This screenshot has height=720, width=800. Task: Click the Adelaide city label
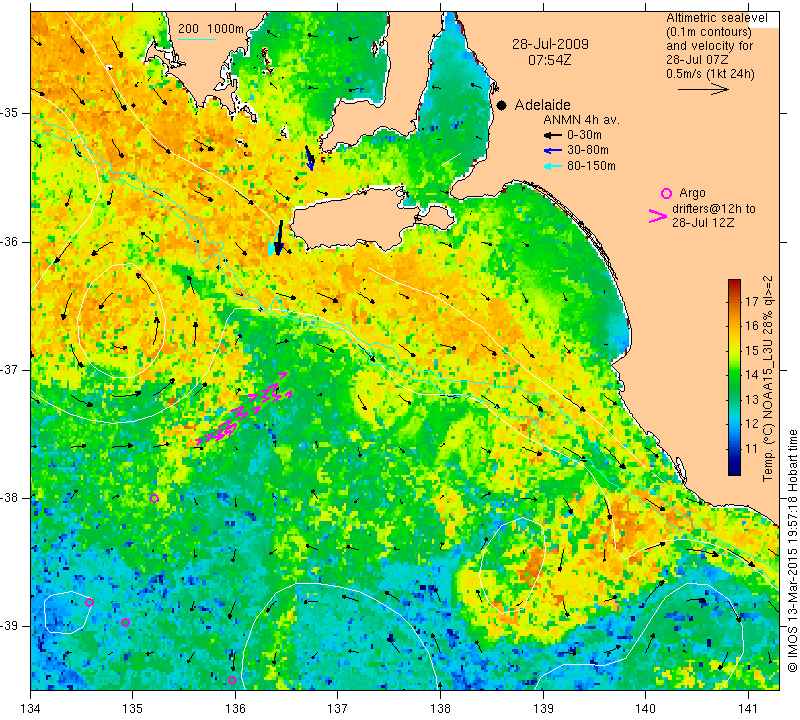point(542,105)
